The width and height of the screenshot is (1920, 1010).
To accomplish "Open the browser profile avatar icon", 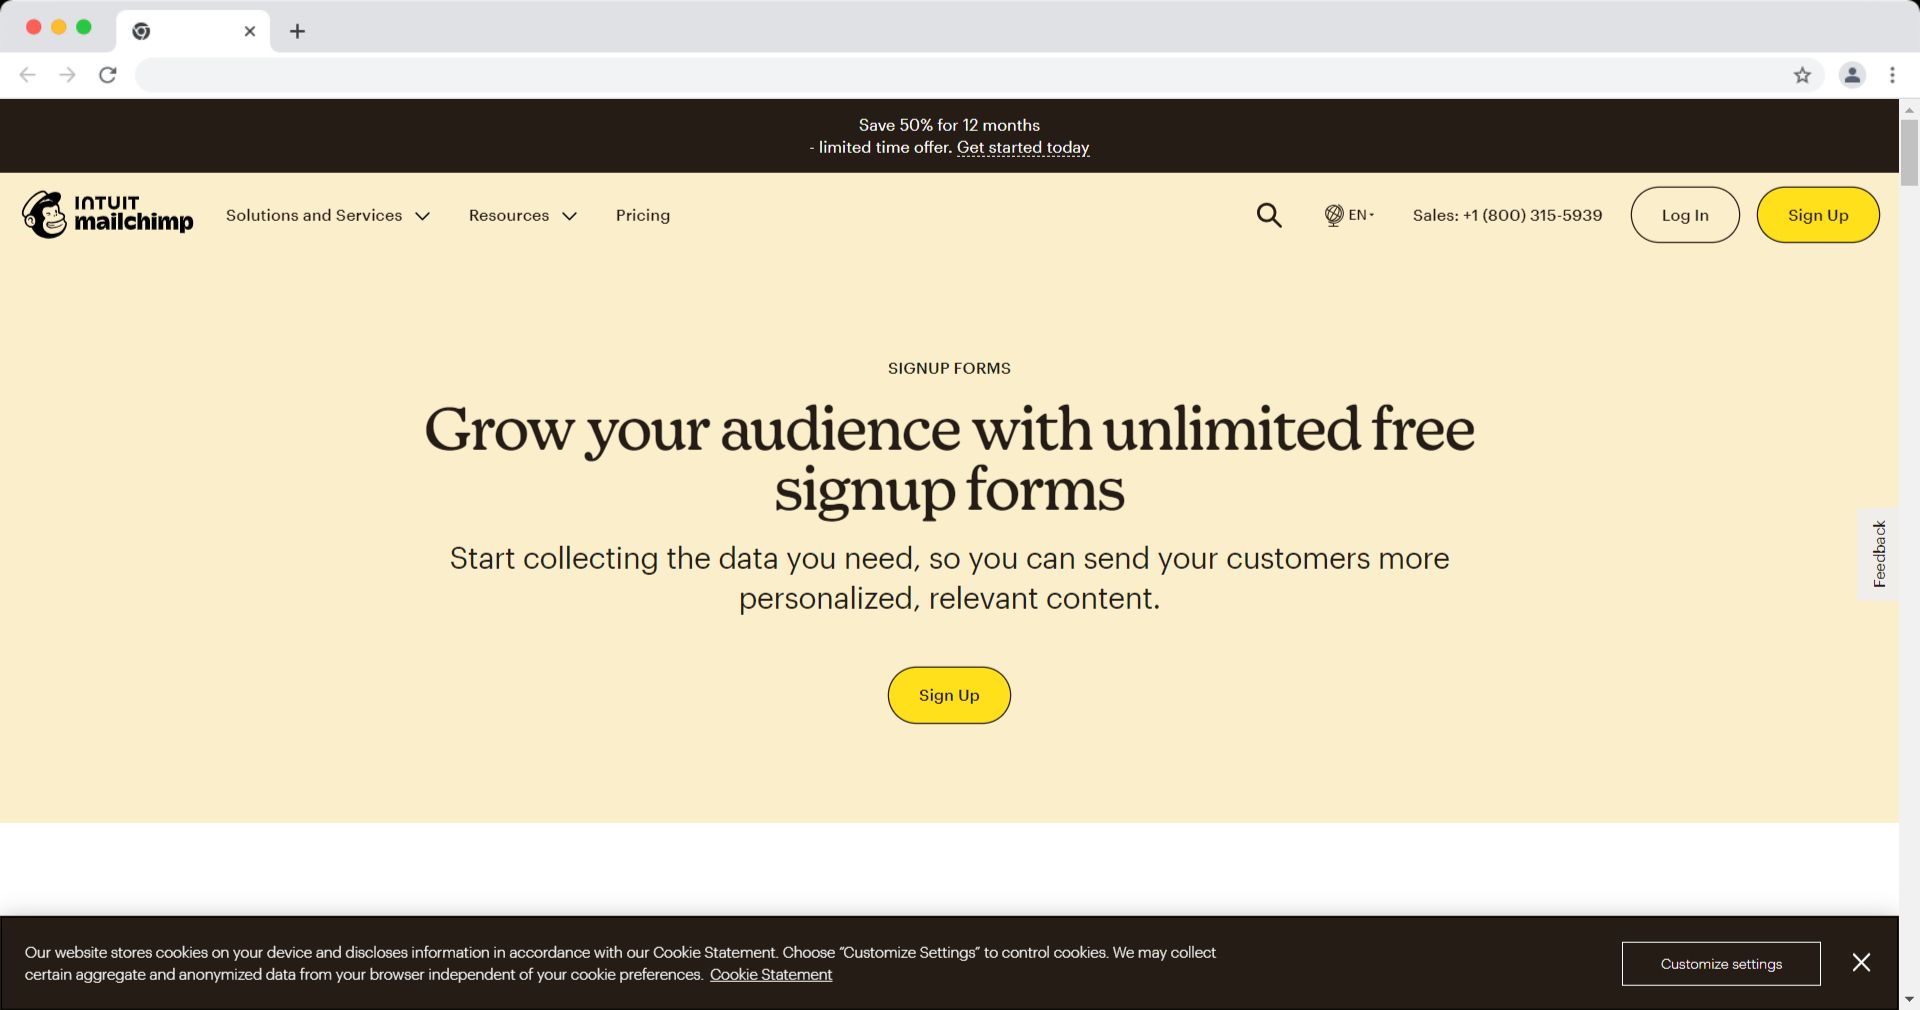I will 1852,75.
